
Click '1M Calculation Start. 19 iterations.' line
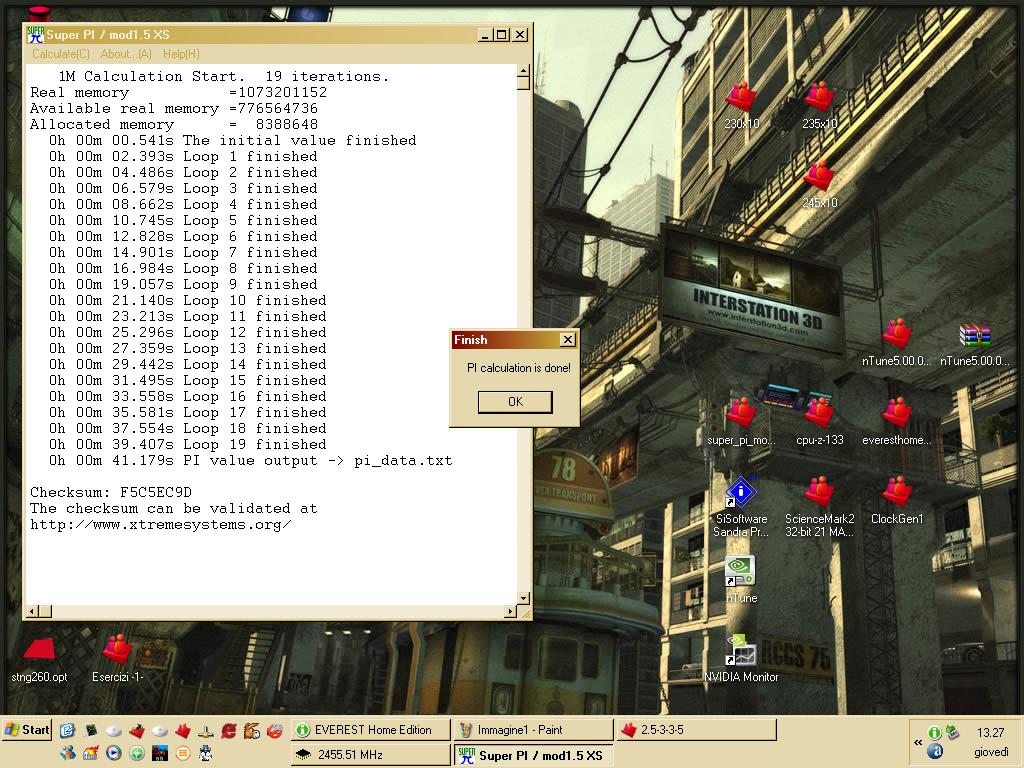223,76
